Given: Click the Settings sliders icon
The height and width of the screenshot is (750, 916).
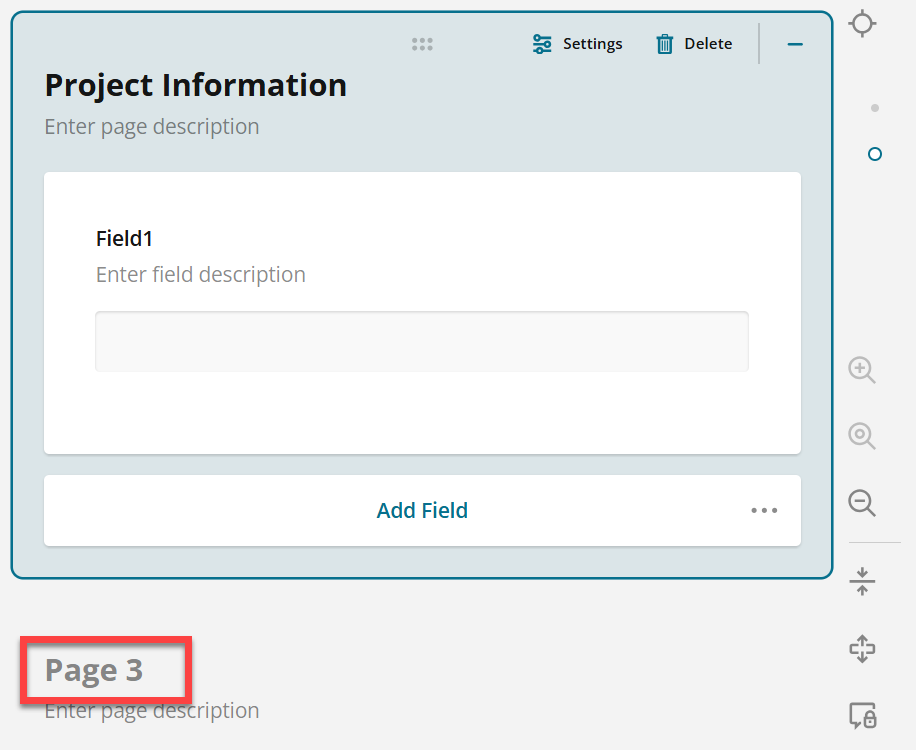Looking at the screenshot, I should click(542, 44).
